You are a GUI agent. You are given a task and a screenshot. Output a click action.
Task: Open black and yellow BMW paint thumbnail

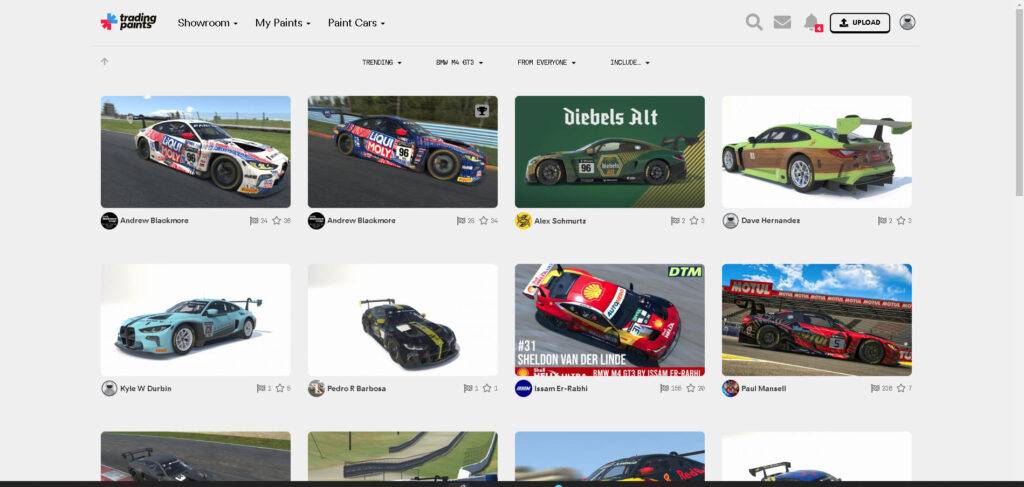(x=402, y=320)
